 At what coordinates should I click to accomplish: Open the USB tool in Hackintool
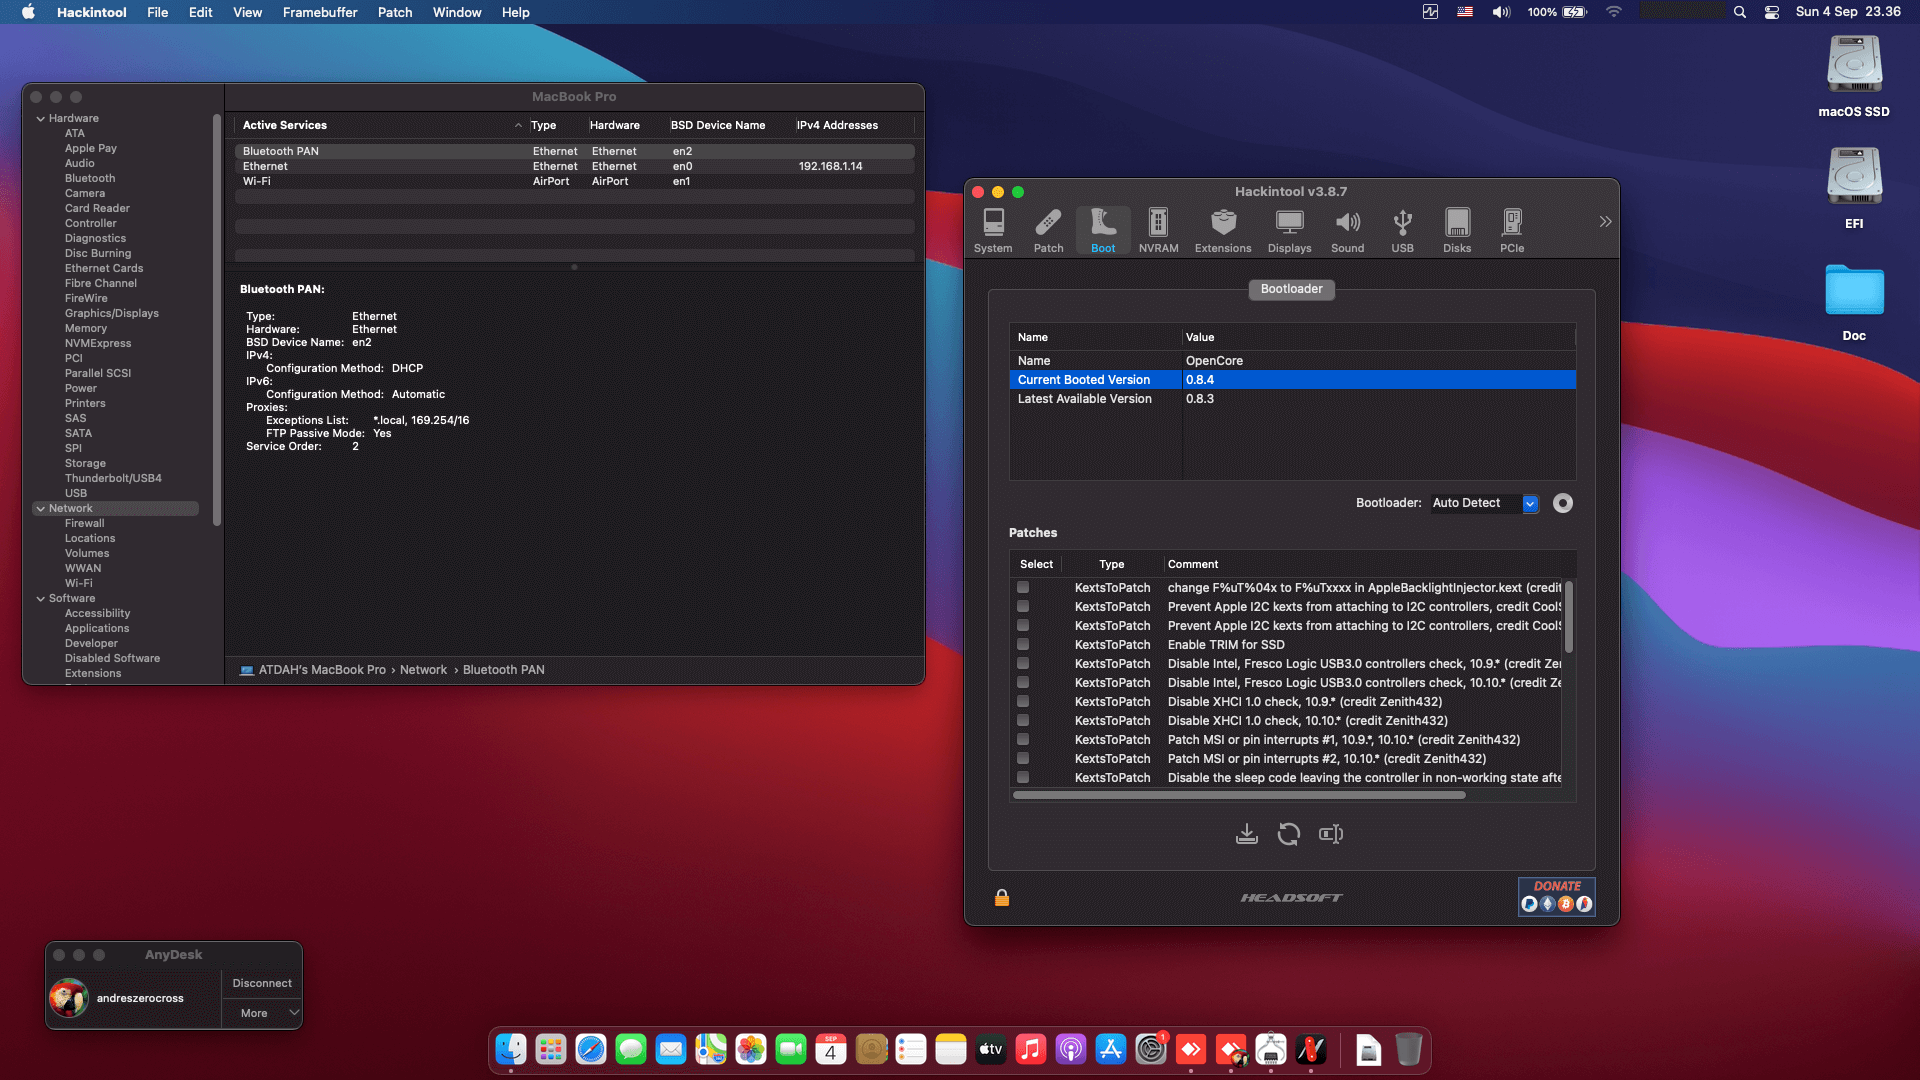tap(1402, 230)
